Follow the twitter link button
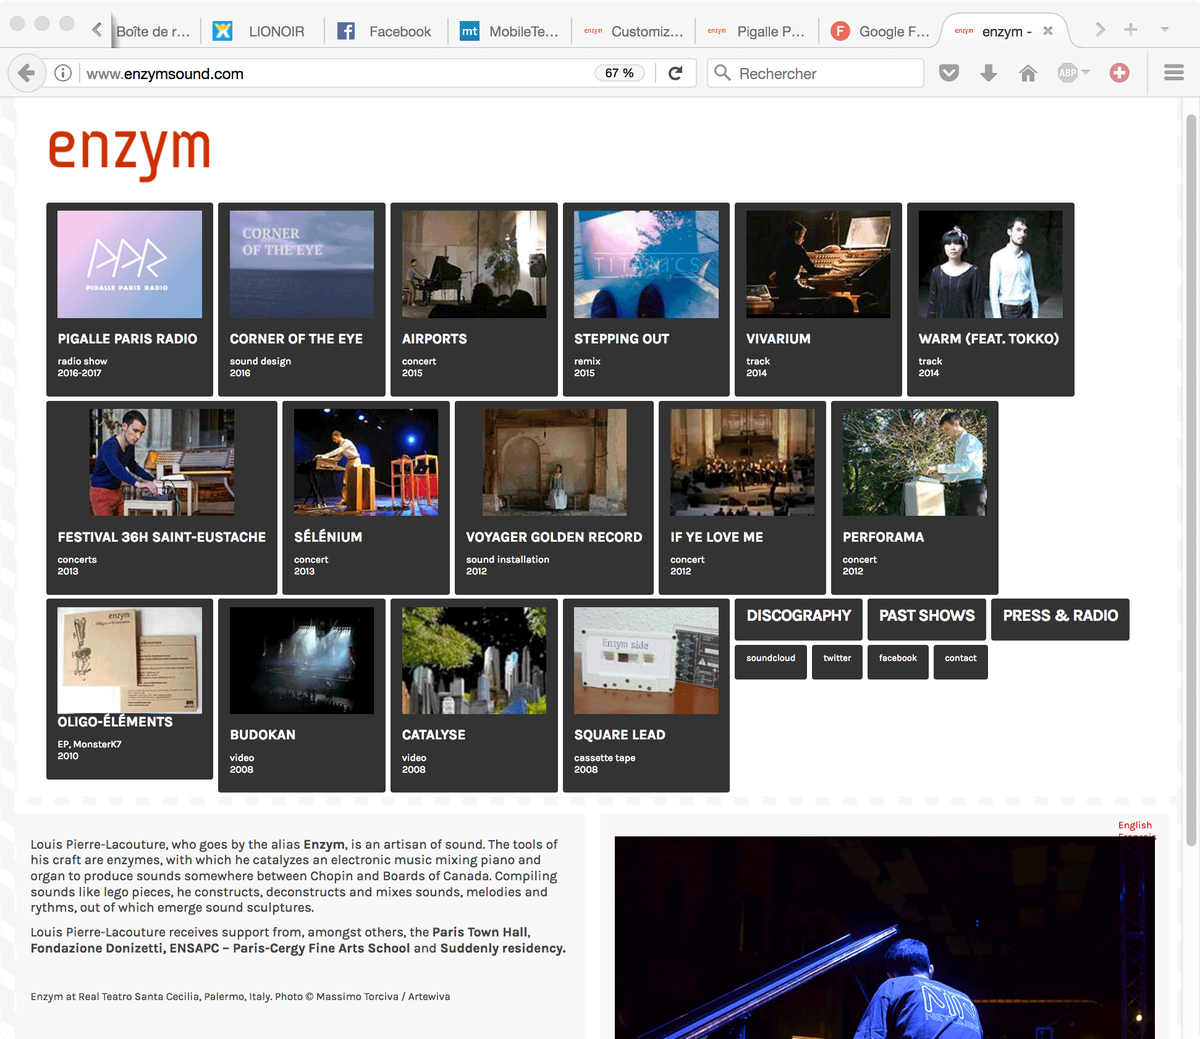The width and height of the screenshot is (1200, 1039). pos(837,661)
